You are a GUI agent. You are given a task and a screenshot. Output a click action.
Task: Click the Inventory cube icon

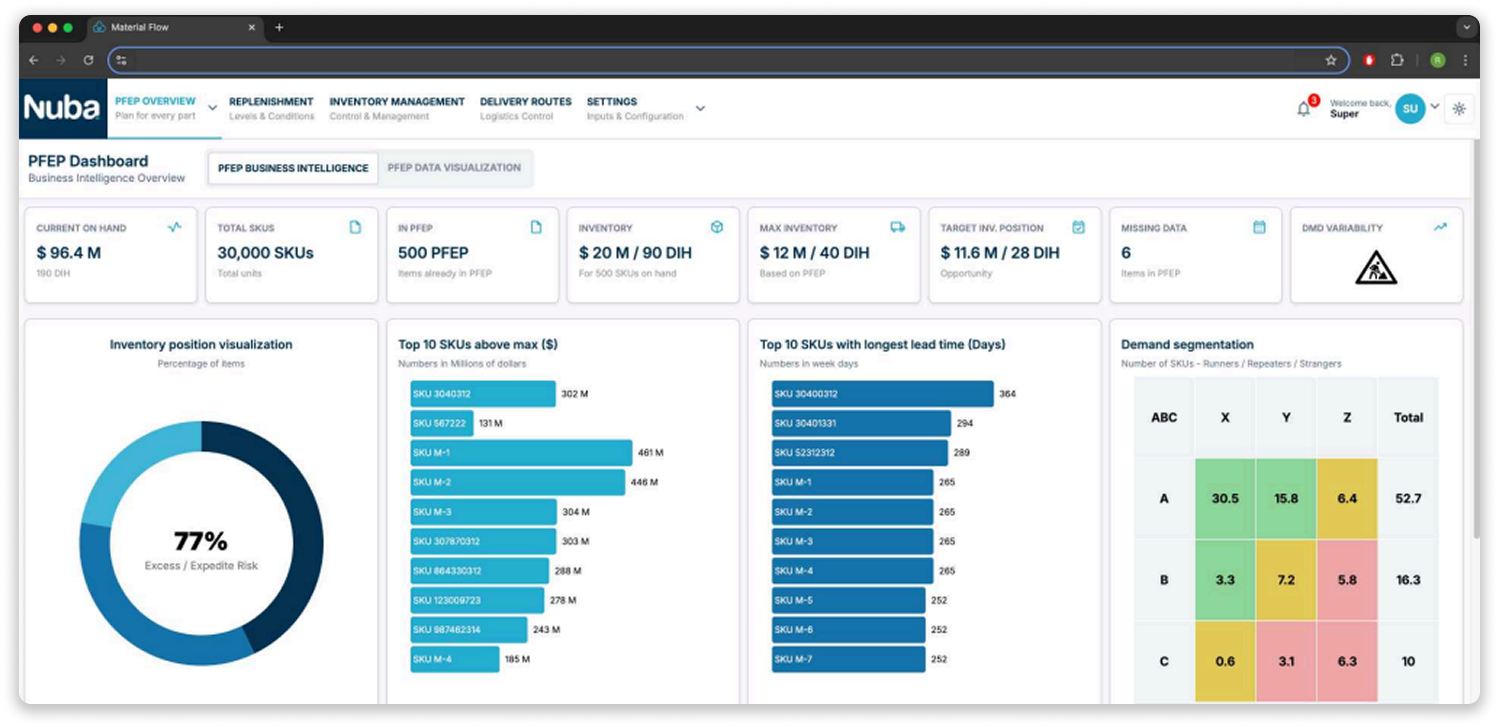[x=717, y=227]
